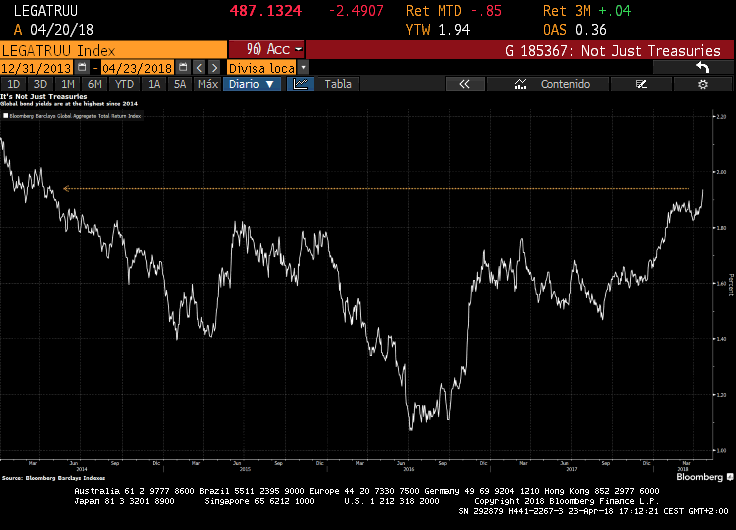This screenshot has height=530, width=736.
Task: Switch to line chart view icon
Action: [300, 84]
